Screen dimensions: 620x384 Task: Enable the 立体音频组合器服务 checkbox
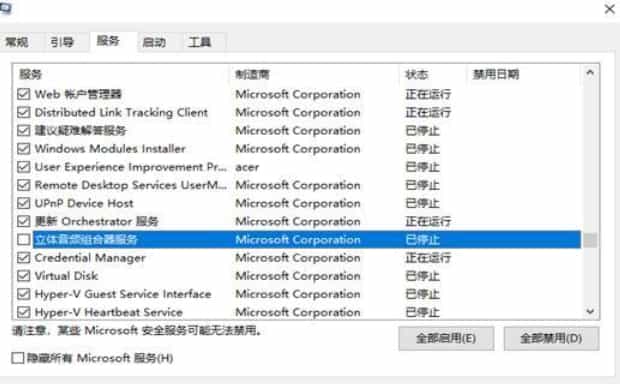24,239
